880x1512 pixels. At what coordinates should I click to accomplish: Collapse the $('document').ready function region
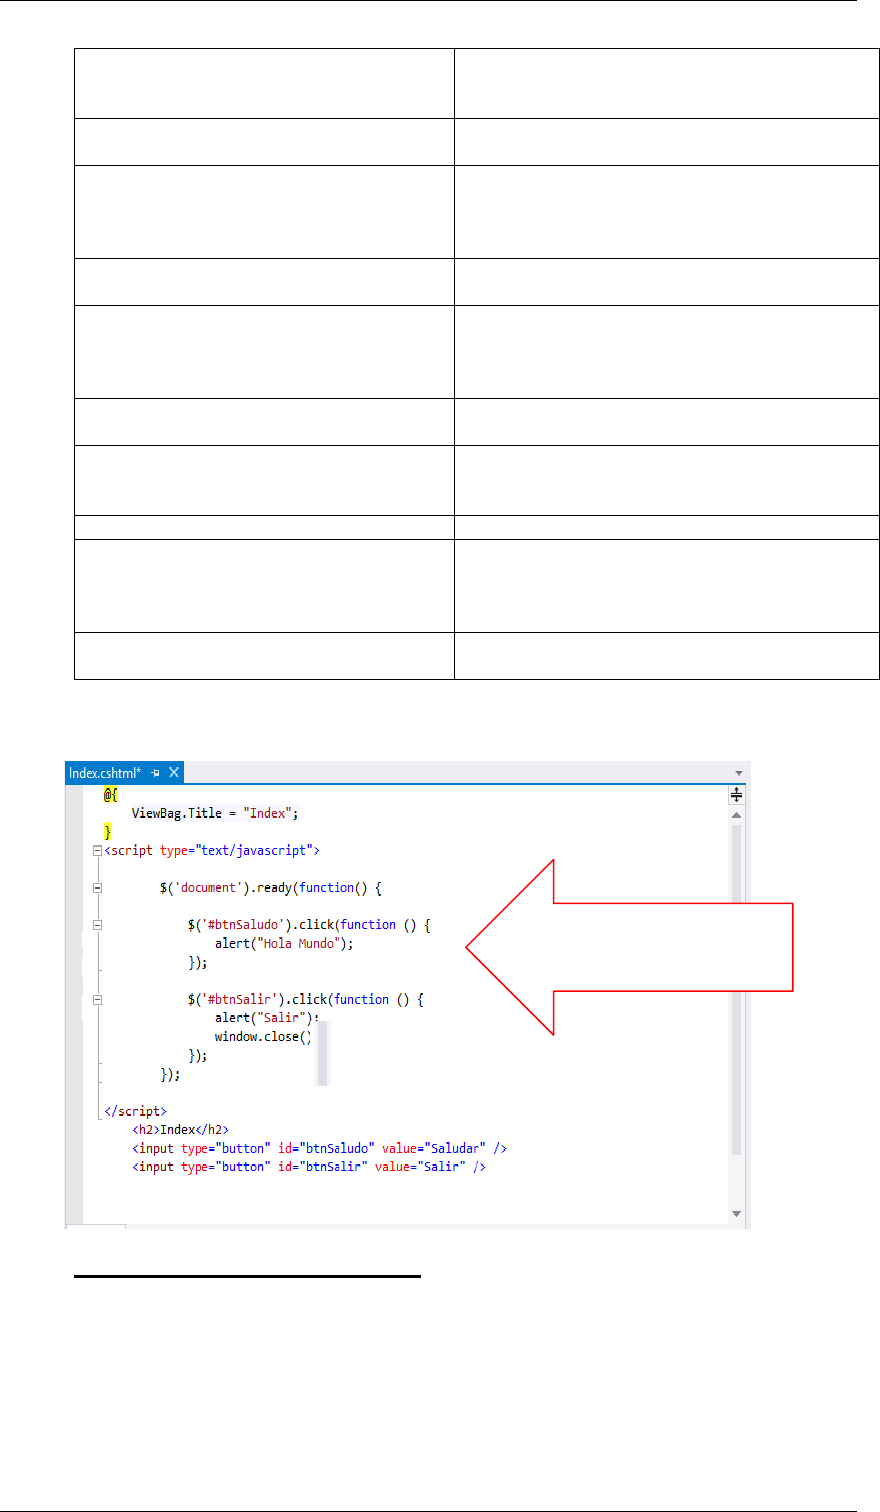tap(97, 888)
